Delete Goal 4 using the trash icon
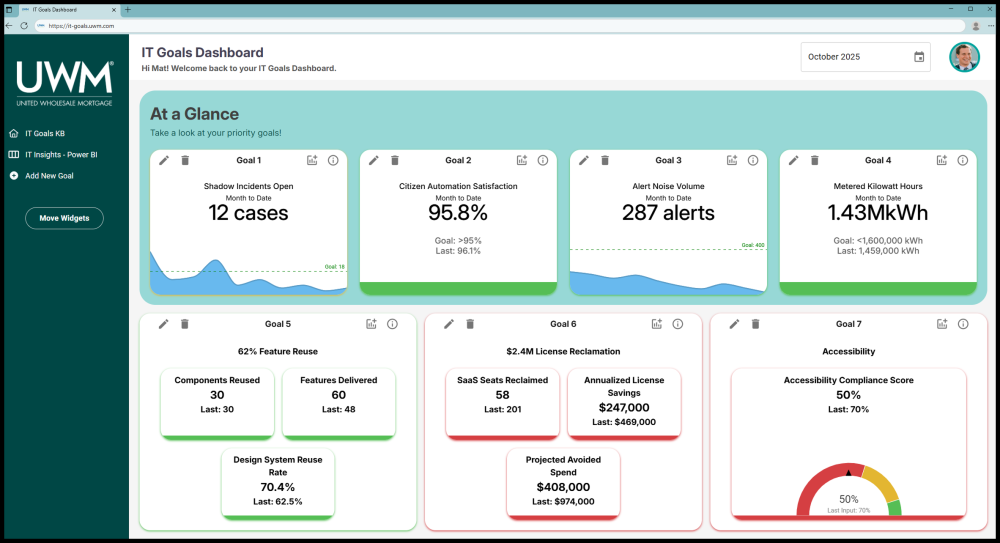 (x=814, y=160)
